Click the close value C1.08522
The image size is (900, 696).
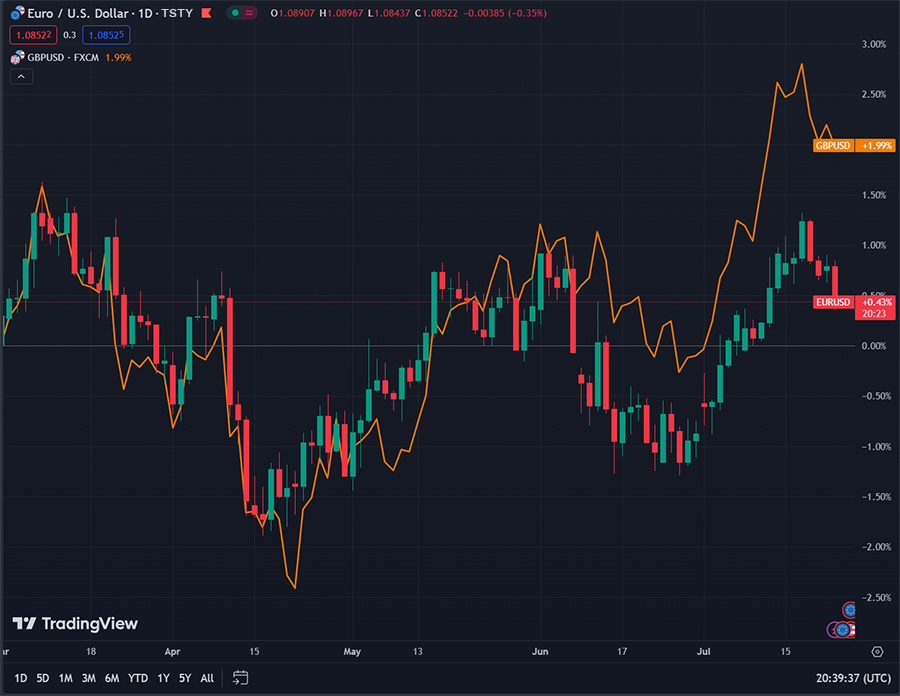click(x=436, y=13)
